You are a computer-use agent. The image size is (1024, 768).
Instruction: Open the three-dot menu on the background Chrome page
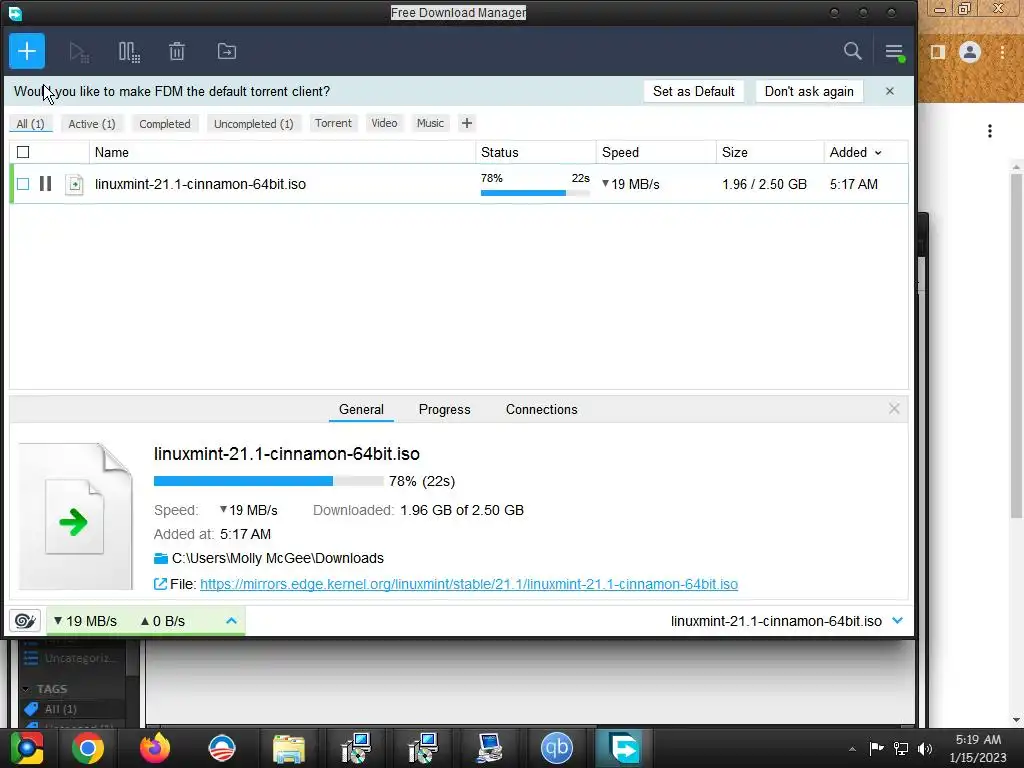pyautogui.click(x=990, y=131)
